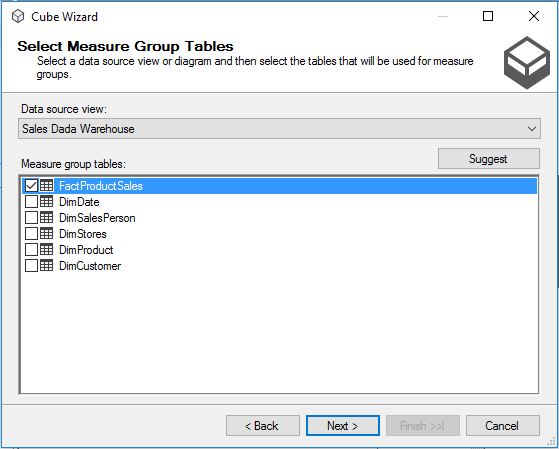Return with the Back button

pos(262,425)
